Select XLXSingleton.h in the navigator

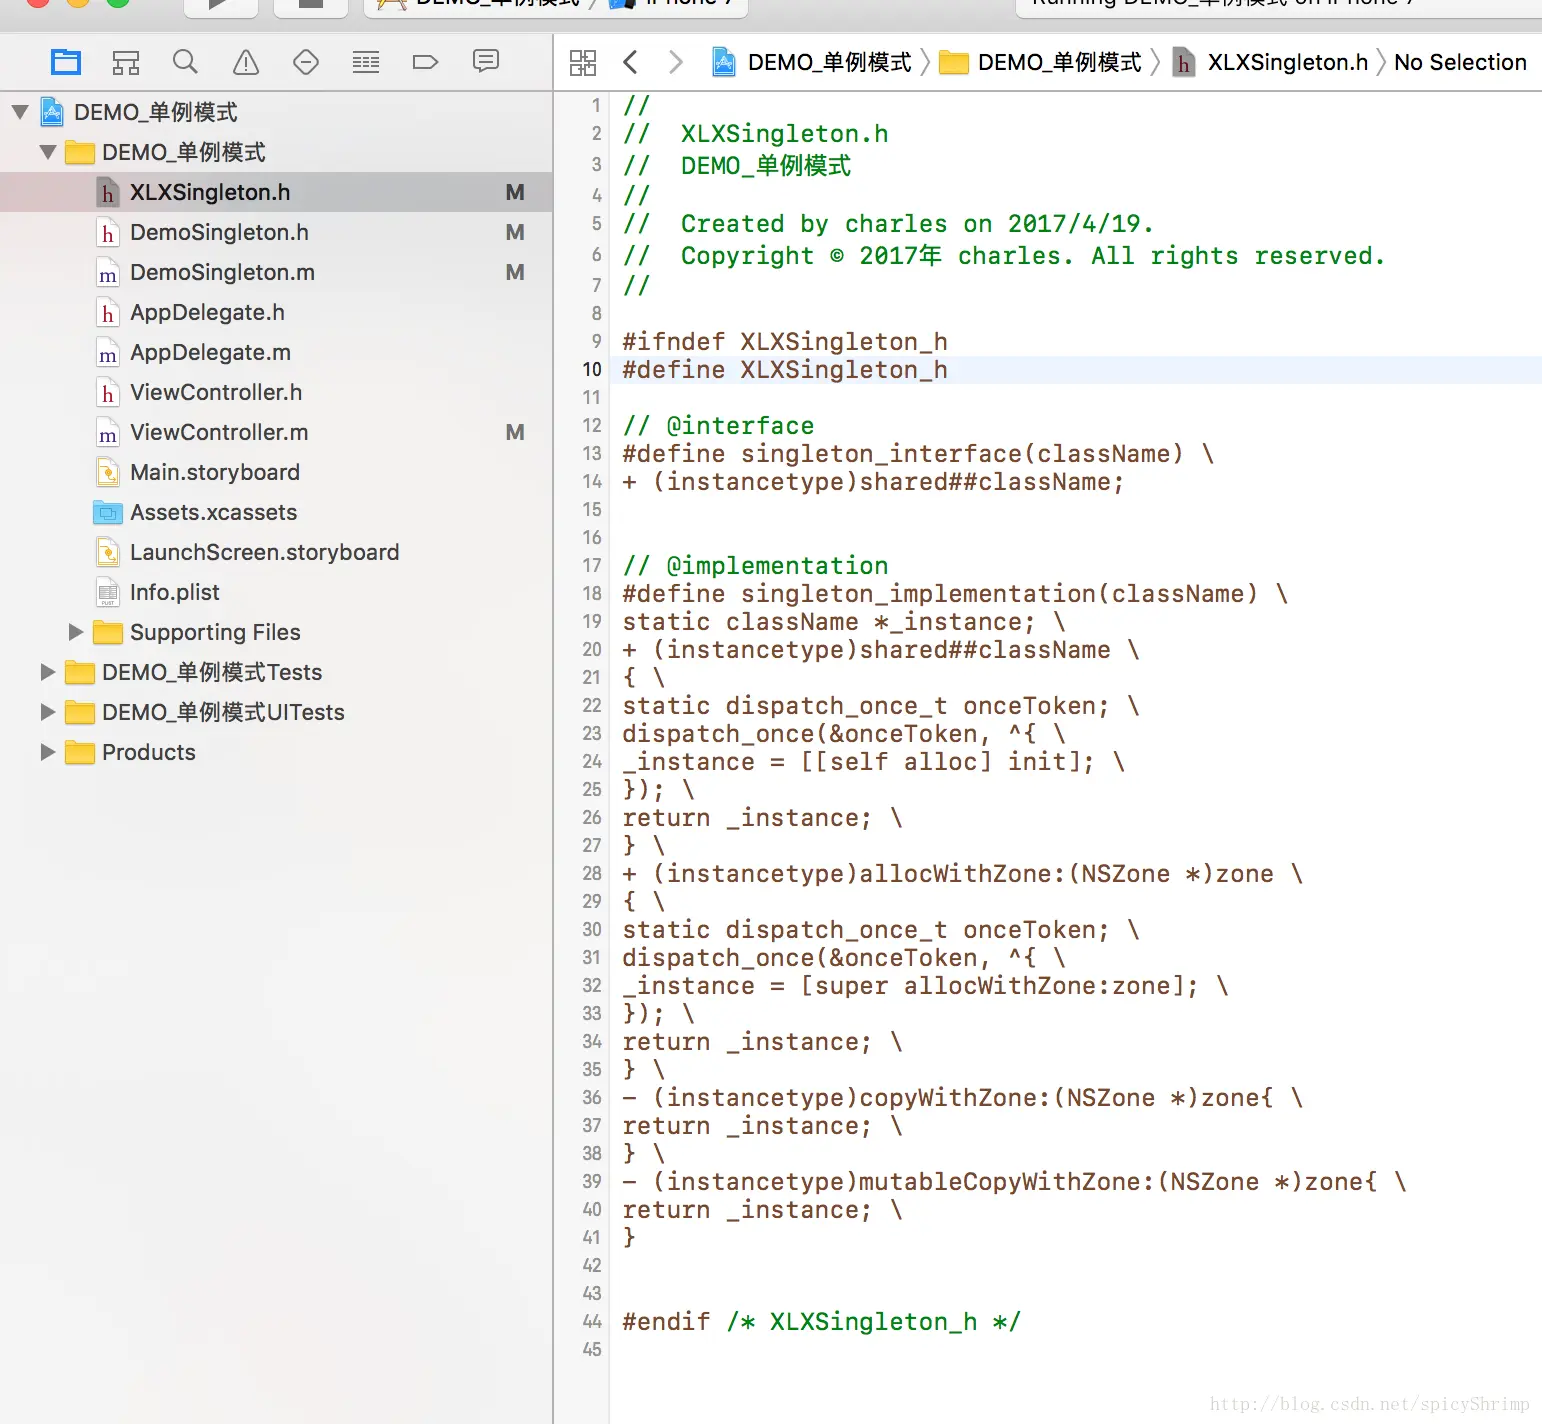[x=276, y=192]
